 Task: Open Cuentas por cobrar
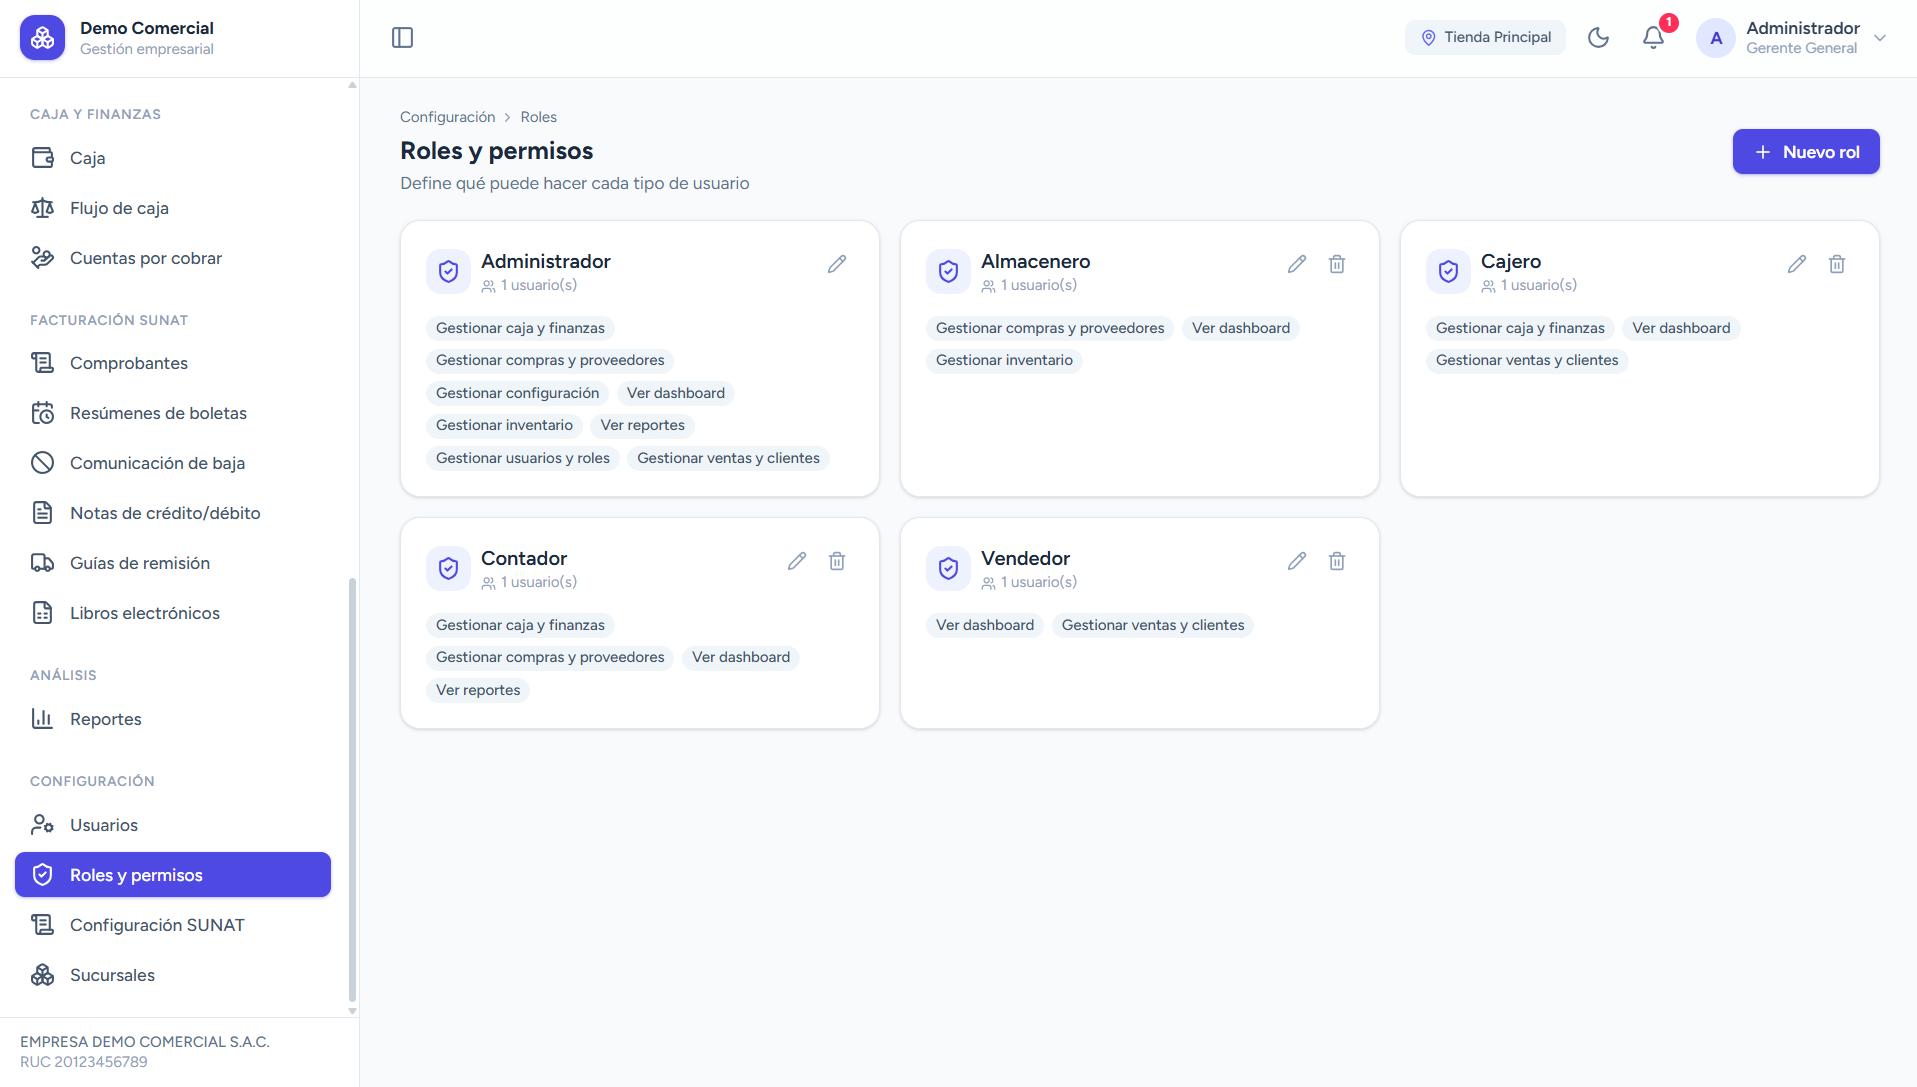coord(173,258)
